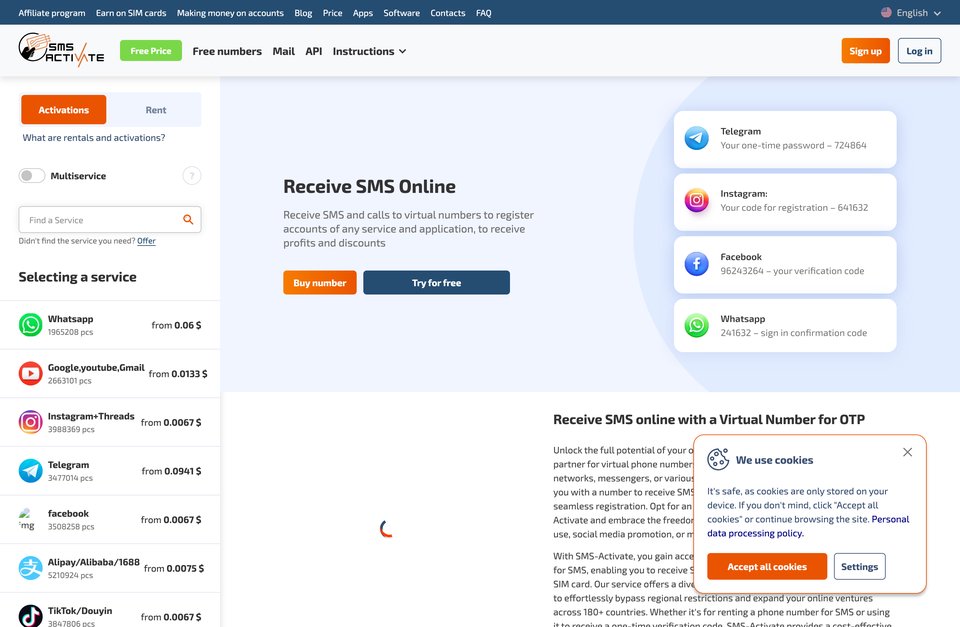
Task: Click the Sign up button
Action: pyautogui.click(x=865, y=51)
